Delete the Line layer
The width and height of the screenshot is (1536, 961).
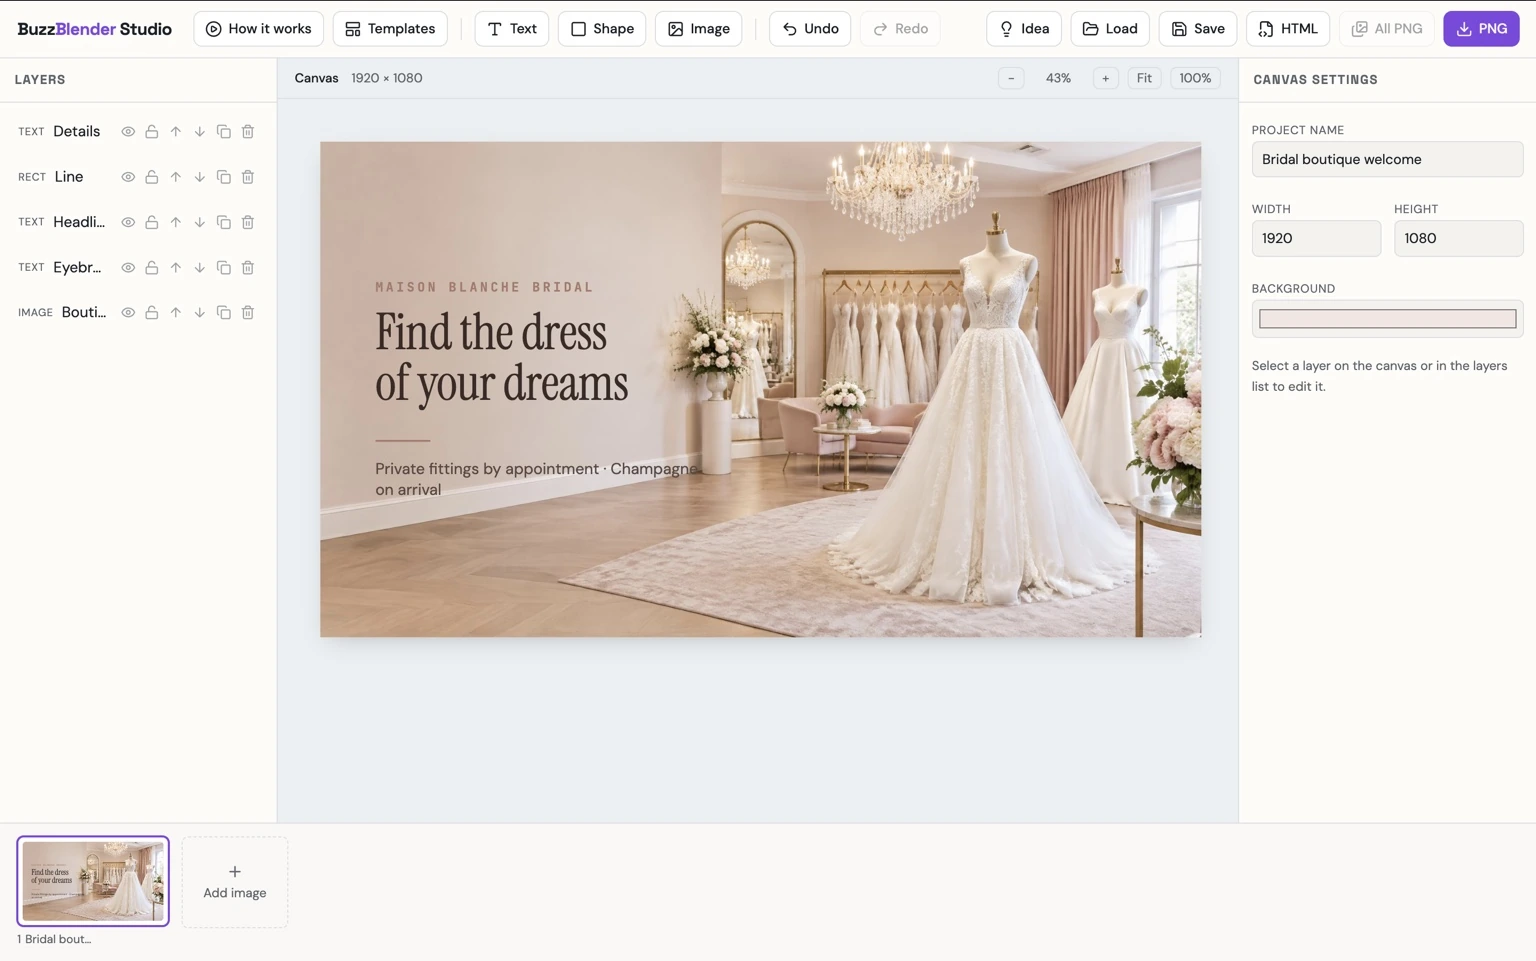(x=248, y=177)
